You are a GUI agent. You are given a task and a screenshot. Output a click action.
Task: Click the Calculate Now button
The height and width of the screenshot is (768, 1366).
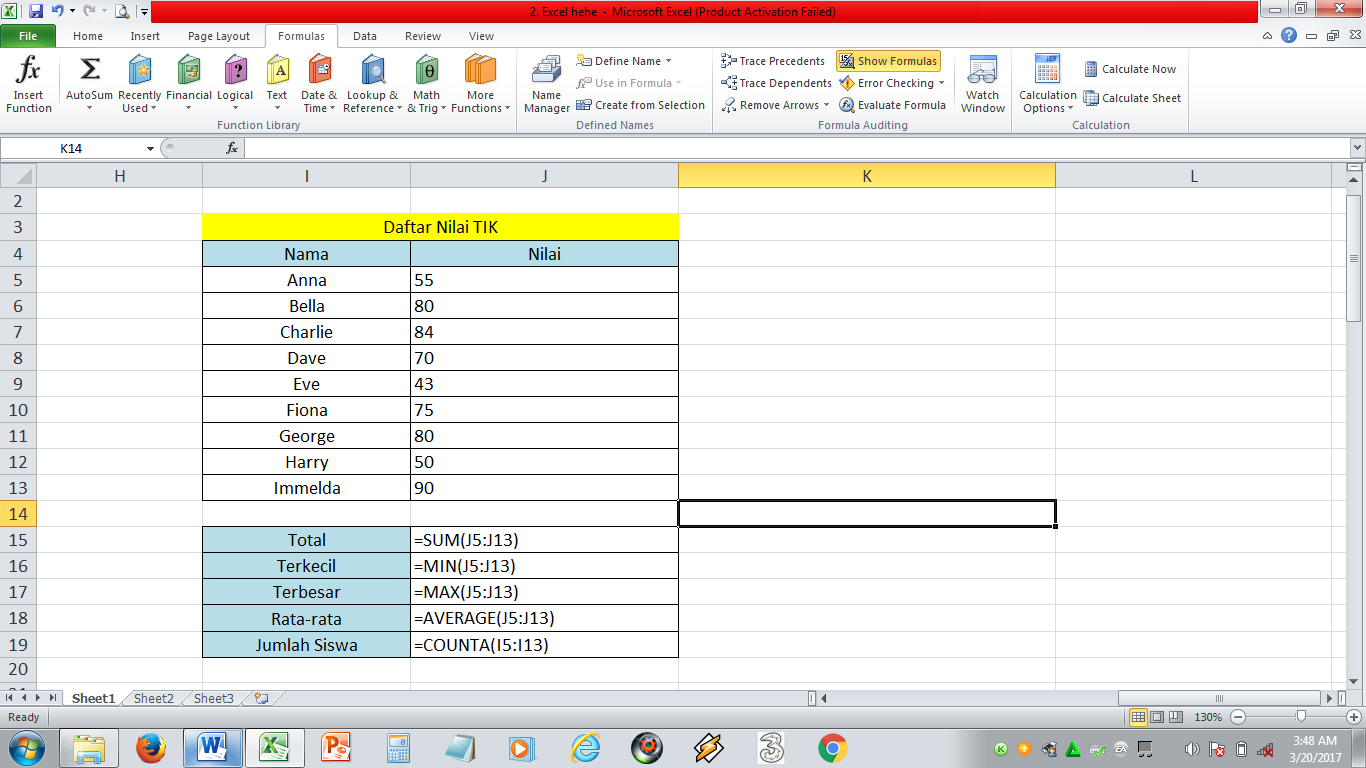point(1130,69)
